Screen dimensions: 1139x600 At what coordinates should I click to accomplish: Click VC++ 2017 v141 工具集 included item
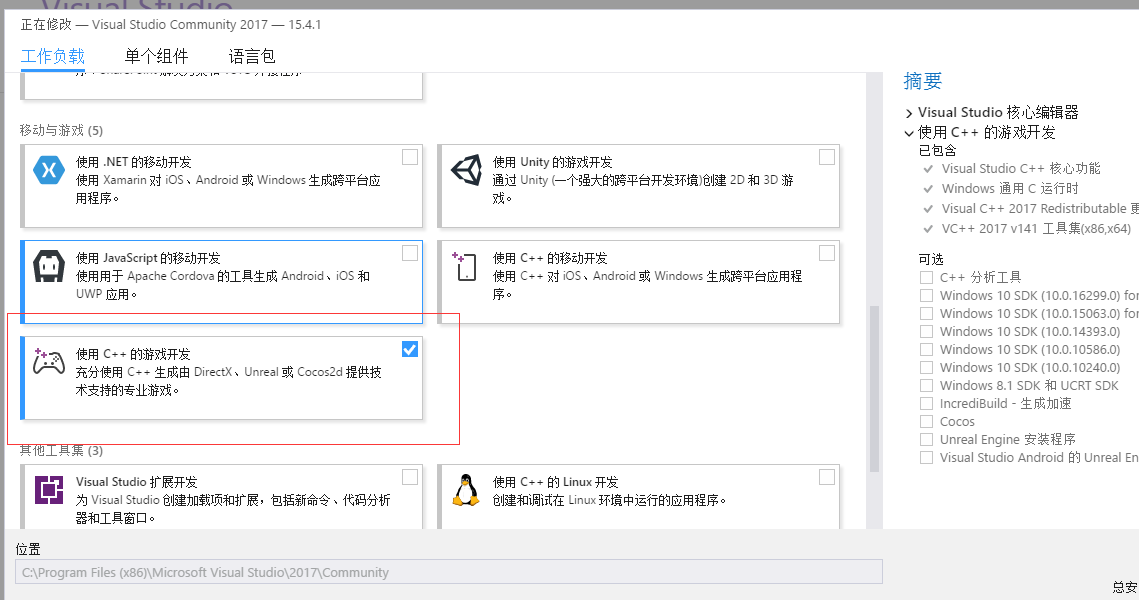pos(1036,229)
